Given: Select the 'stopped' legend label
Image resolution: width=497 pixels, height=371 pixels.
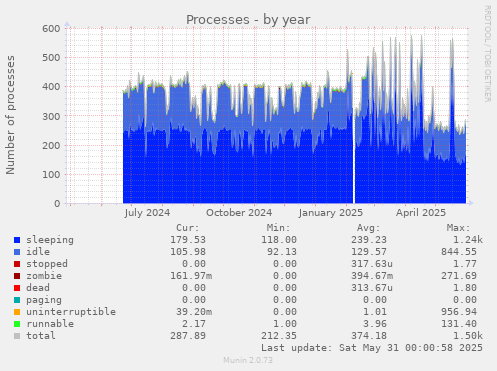Looking at the screenshot, I should [x=47, y=264].
